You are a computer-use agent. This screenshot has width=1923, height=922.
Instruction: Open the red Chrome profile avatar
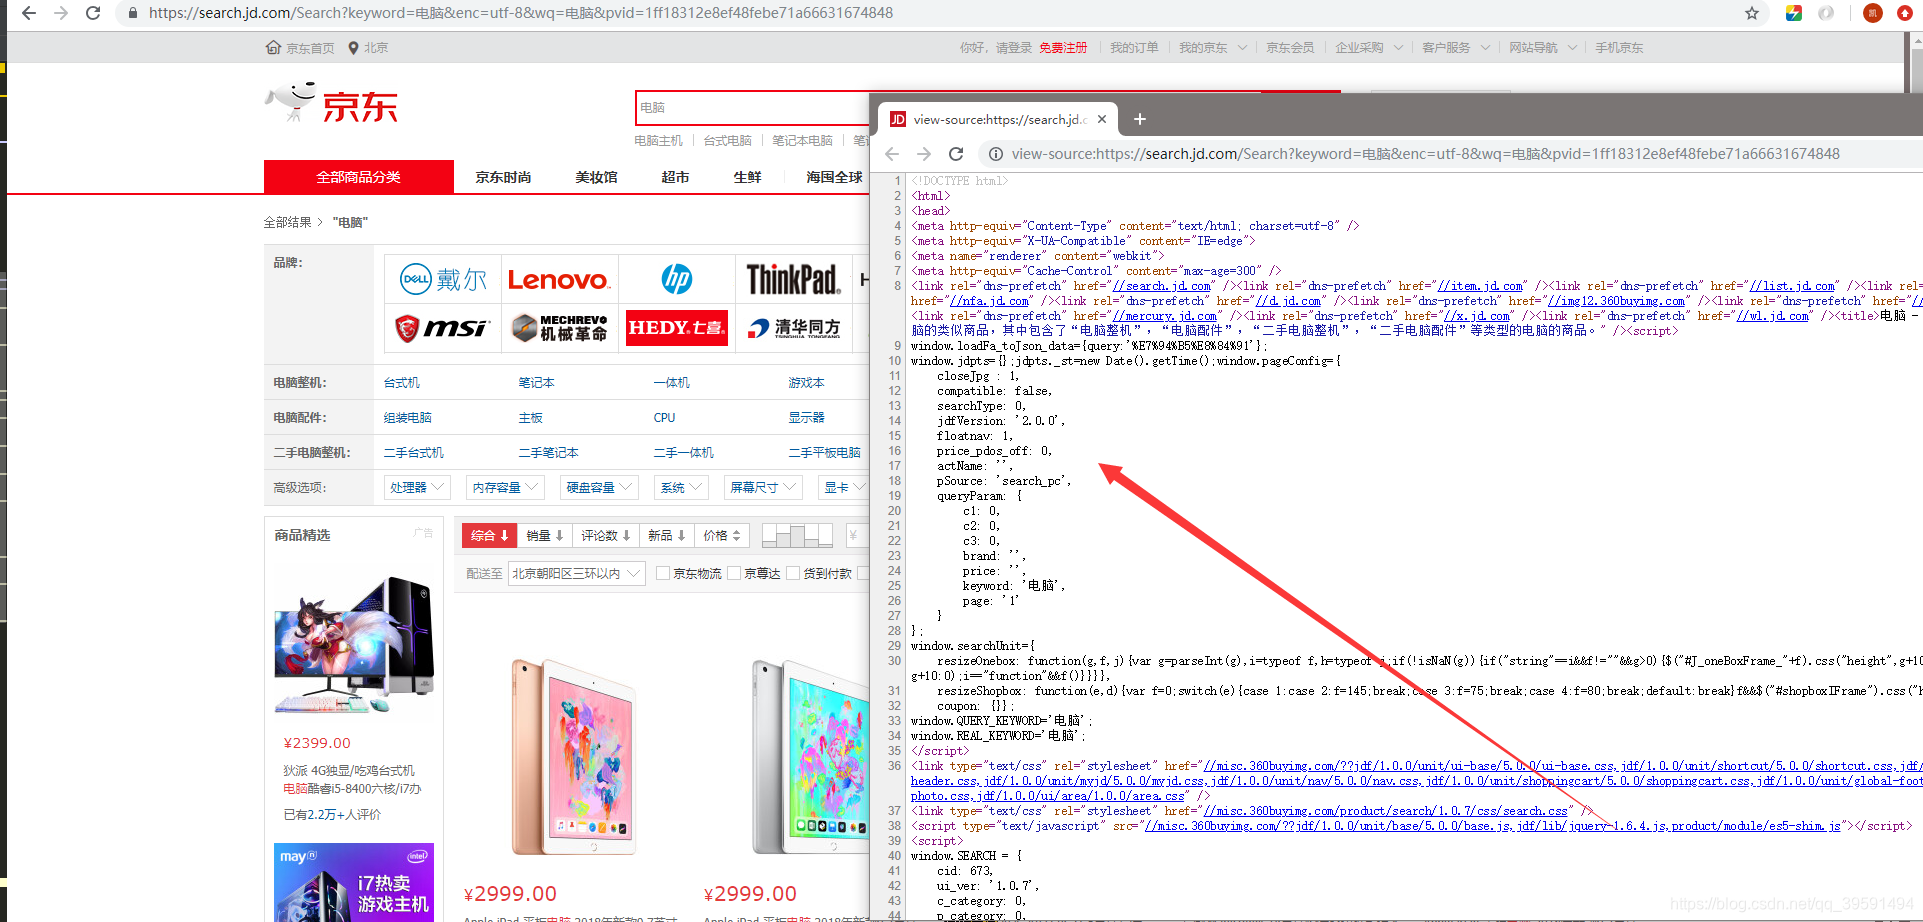pyautogui.click(x=1873, y=13)
